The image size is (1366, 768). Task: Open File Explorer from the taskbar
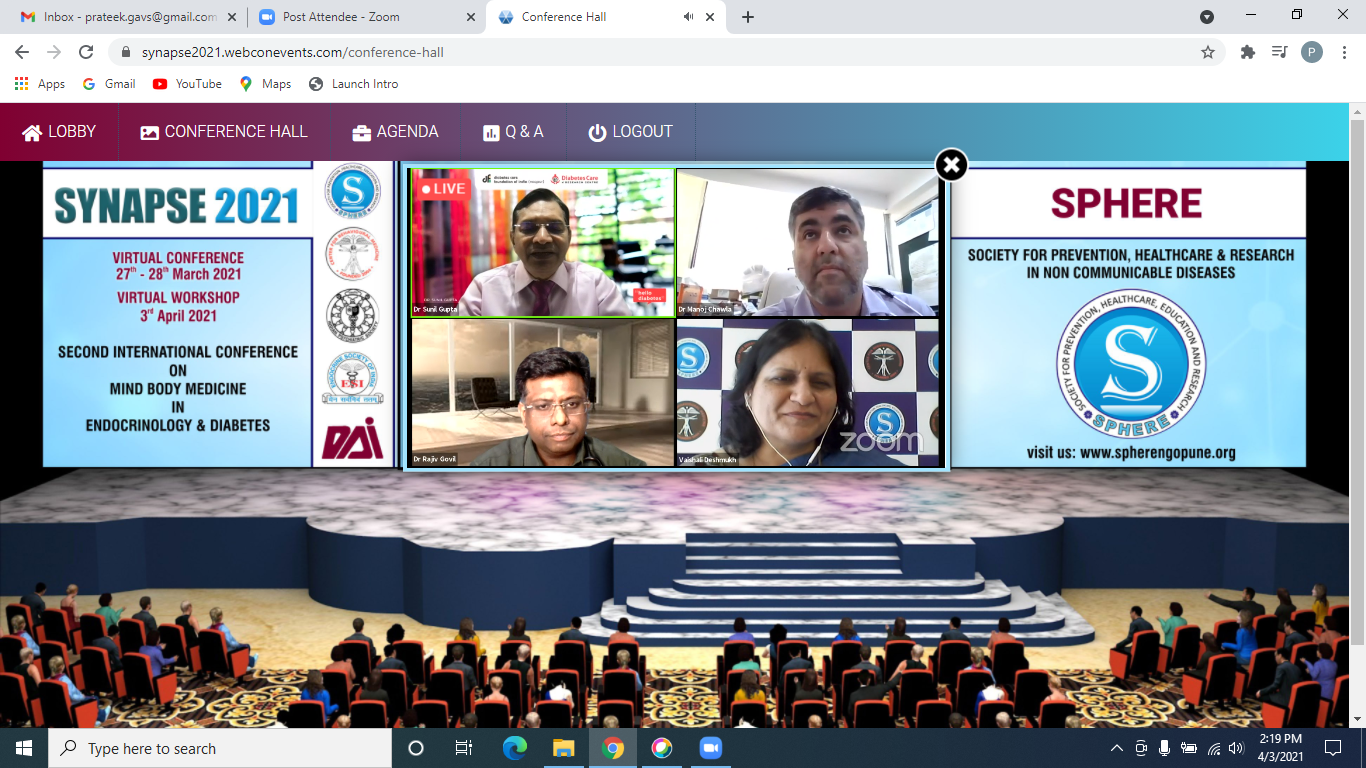(x=564, y=748)
